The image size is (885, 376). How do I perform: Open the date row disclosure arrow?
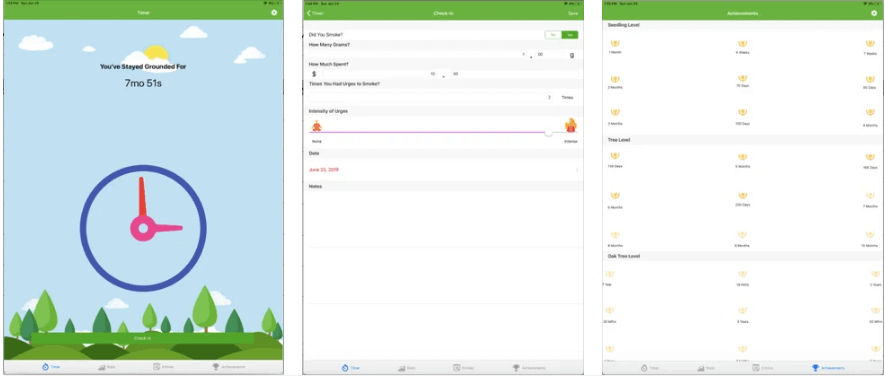coord(577,169)
